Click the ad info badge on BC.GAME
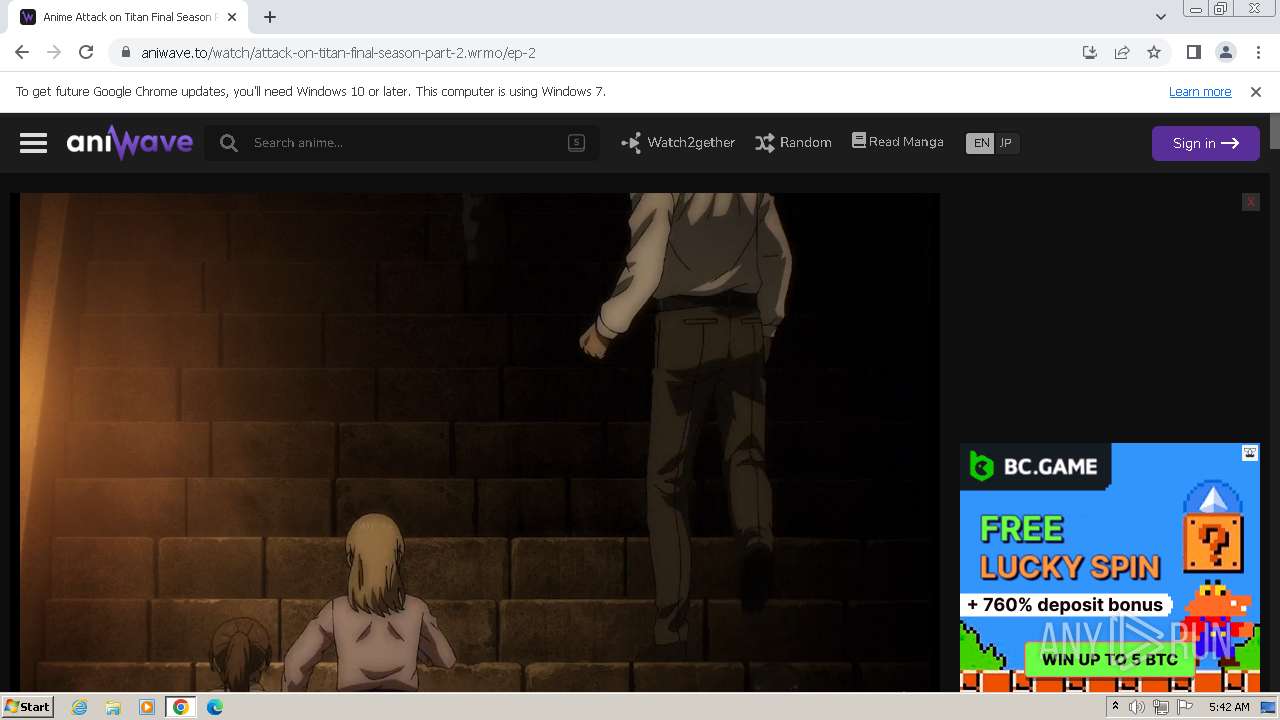Screen dimensions: 1280x720 [1250, 453]
